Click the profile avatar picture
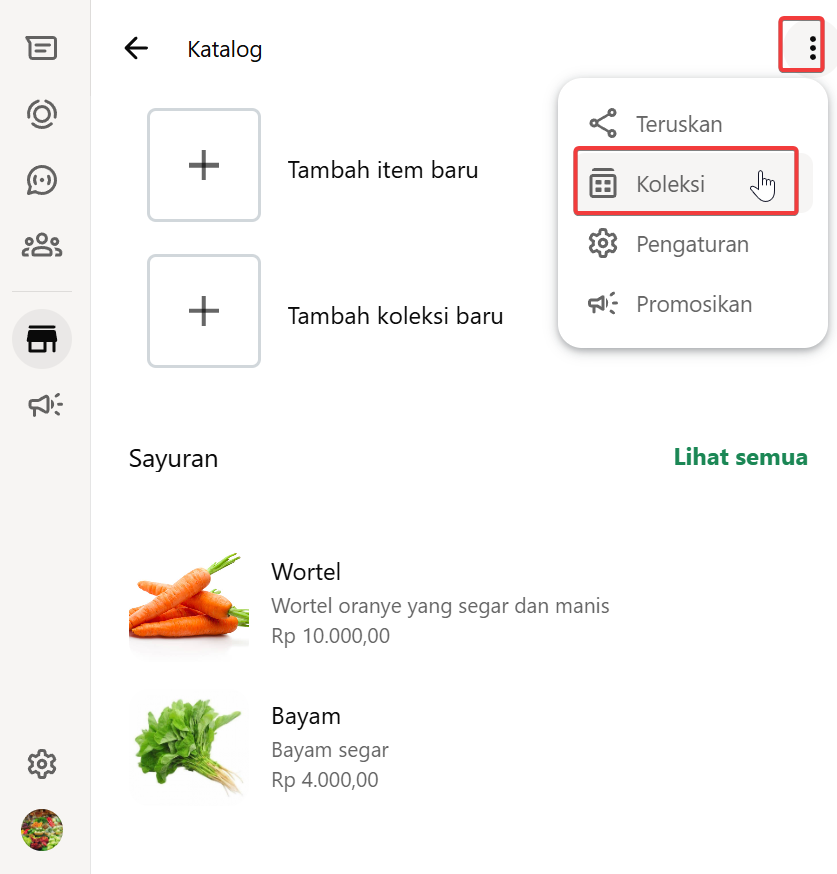The height and width of the screenshot is (874, 837). coord(42,830)
